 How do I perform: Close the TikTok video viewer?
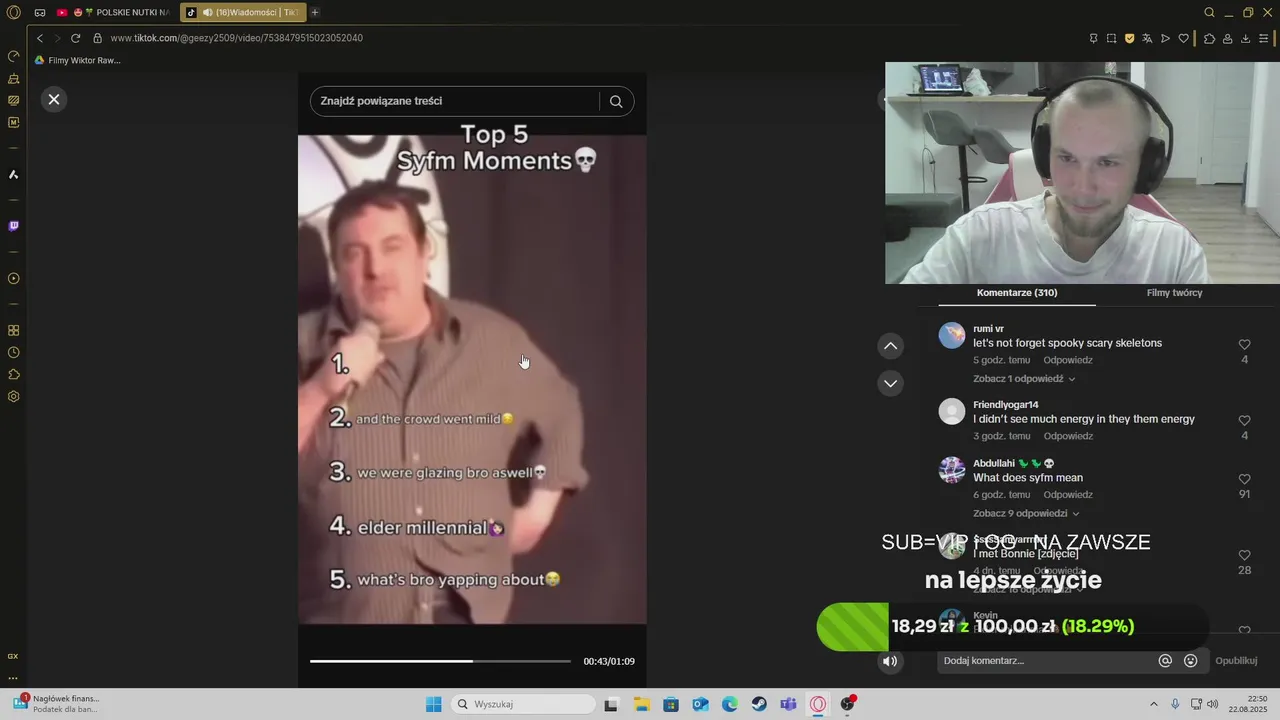pos(54,99)
